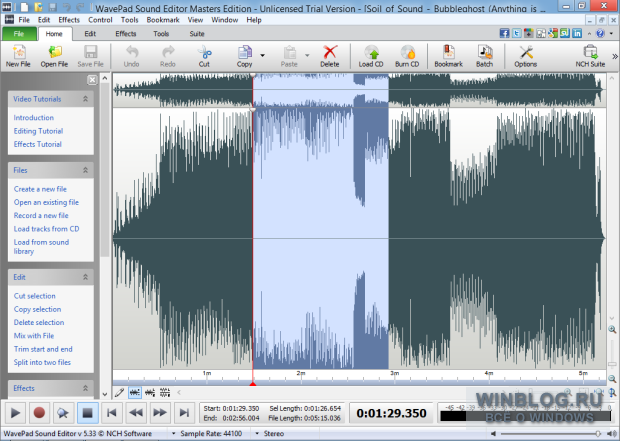620x441 pixels.
Task: Click the Bookmark toolbar icon
Action: pos(448,56)
